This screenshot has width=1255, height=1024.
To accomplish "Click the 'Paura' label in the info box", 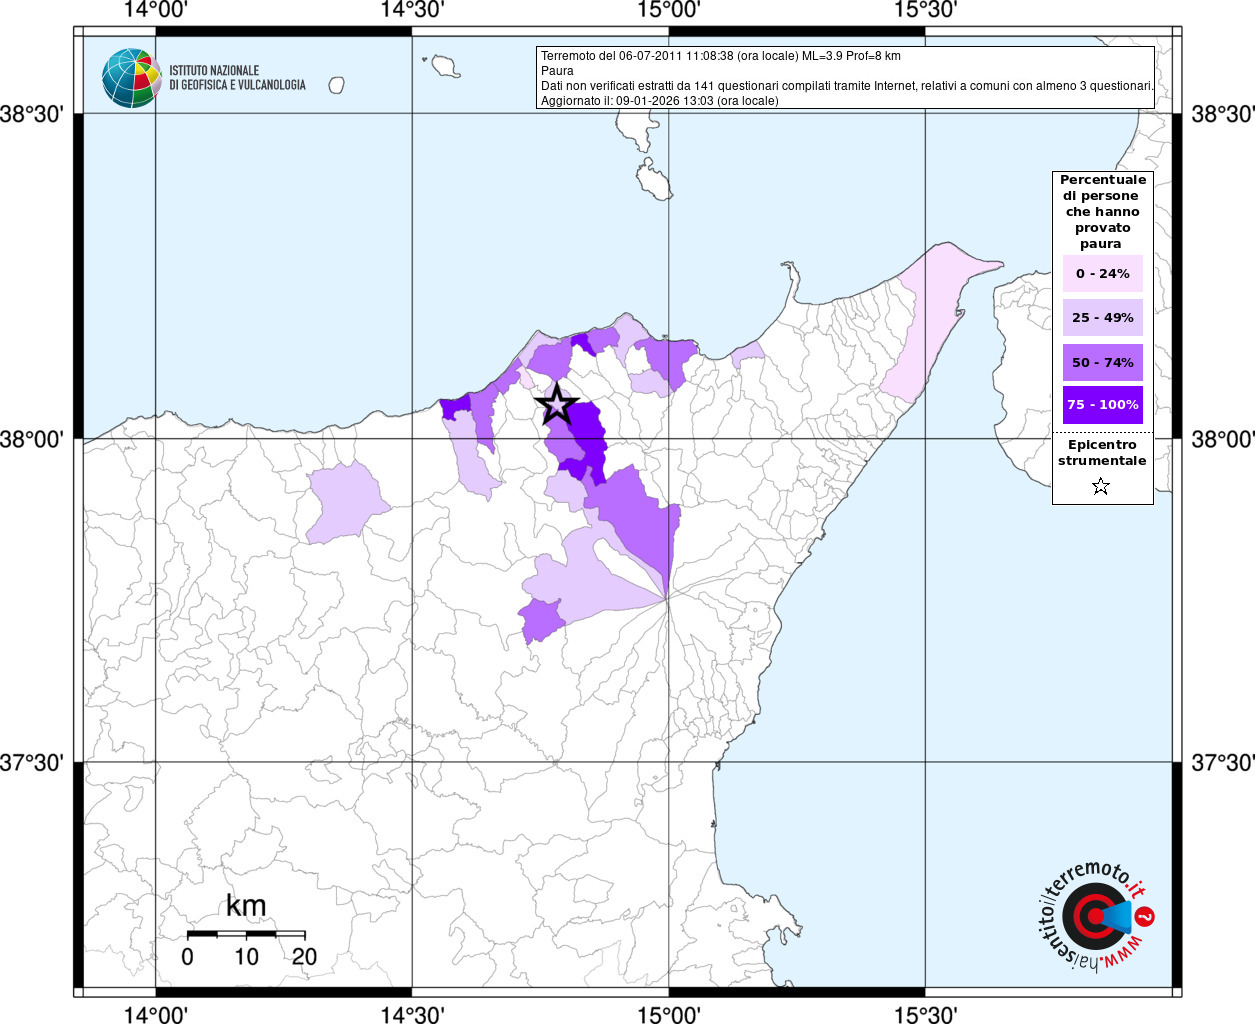I will (557, 71).
